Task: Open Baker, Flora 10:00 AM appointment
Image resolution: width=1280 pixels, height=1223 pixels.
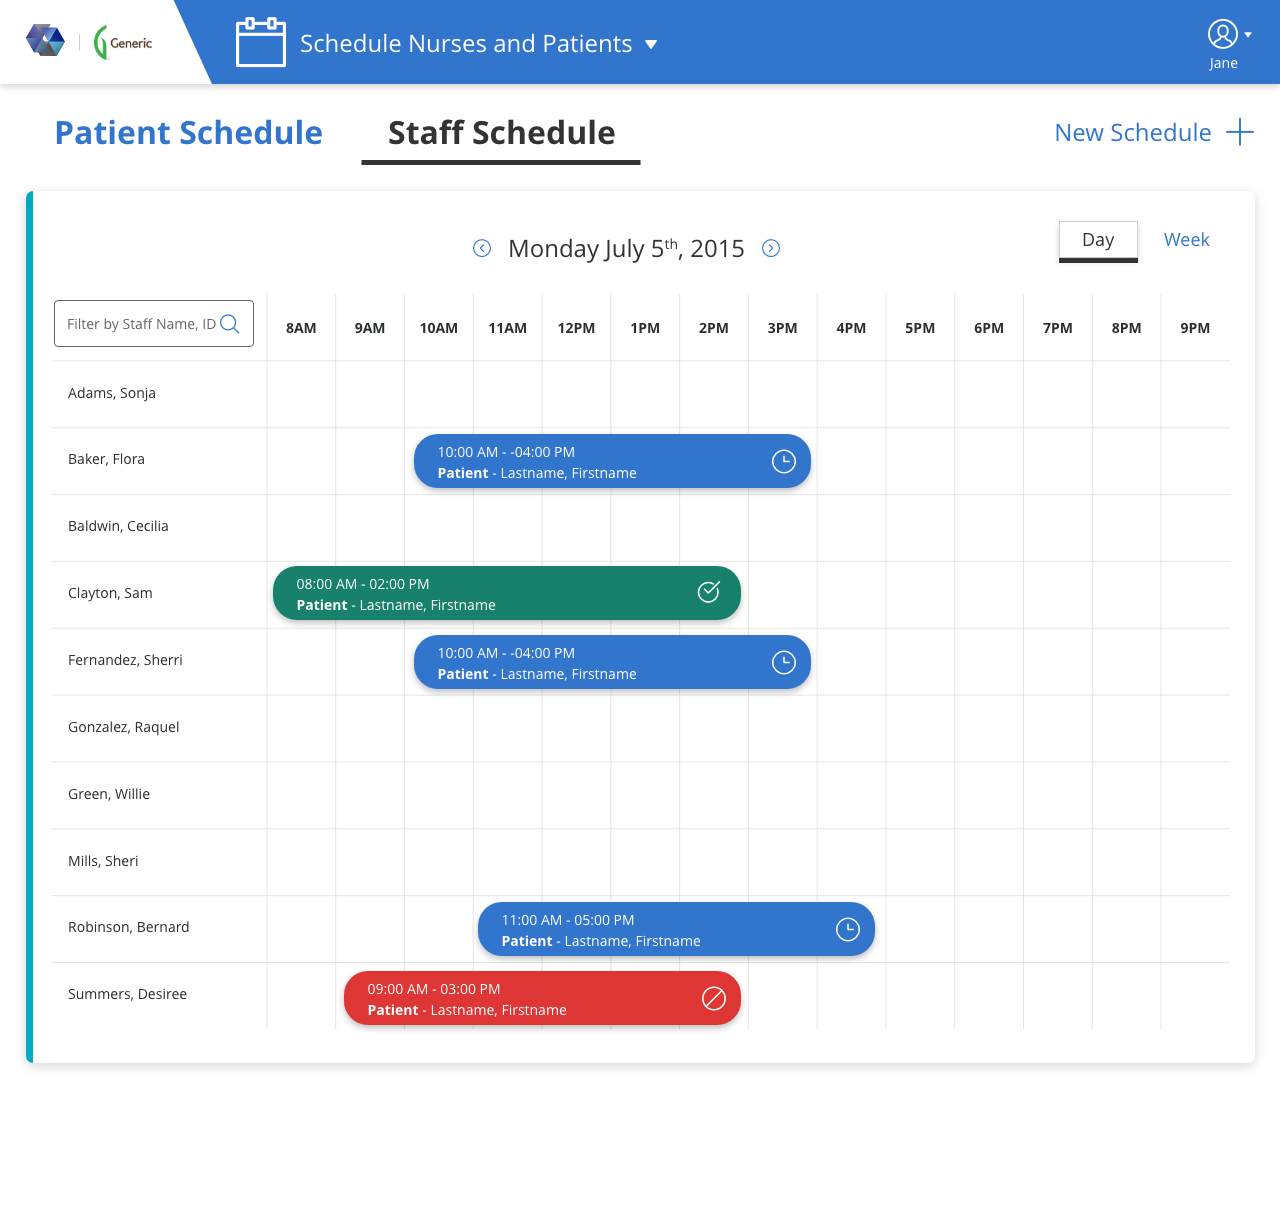Action: click(x=612, y=461)
